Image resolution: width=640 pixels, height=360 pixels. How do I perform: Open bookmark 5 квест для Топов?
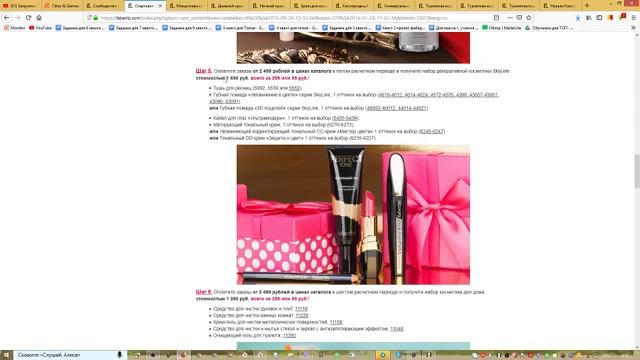240,28
